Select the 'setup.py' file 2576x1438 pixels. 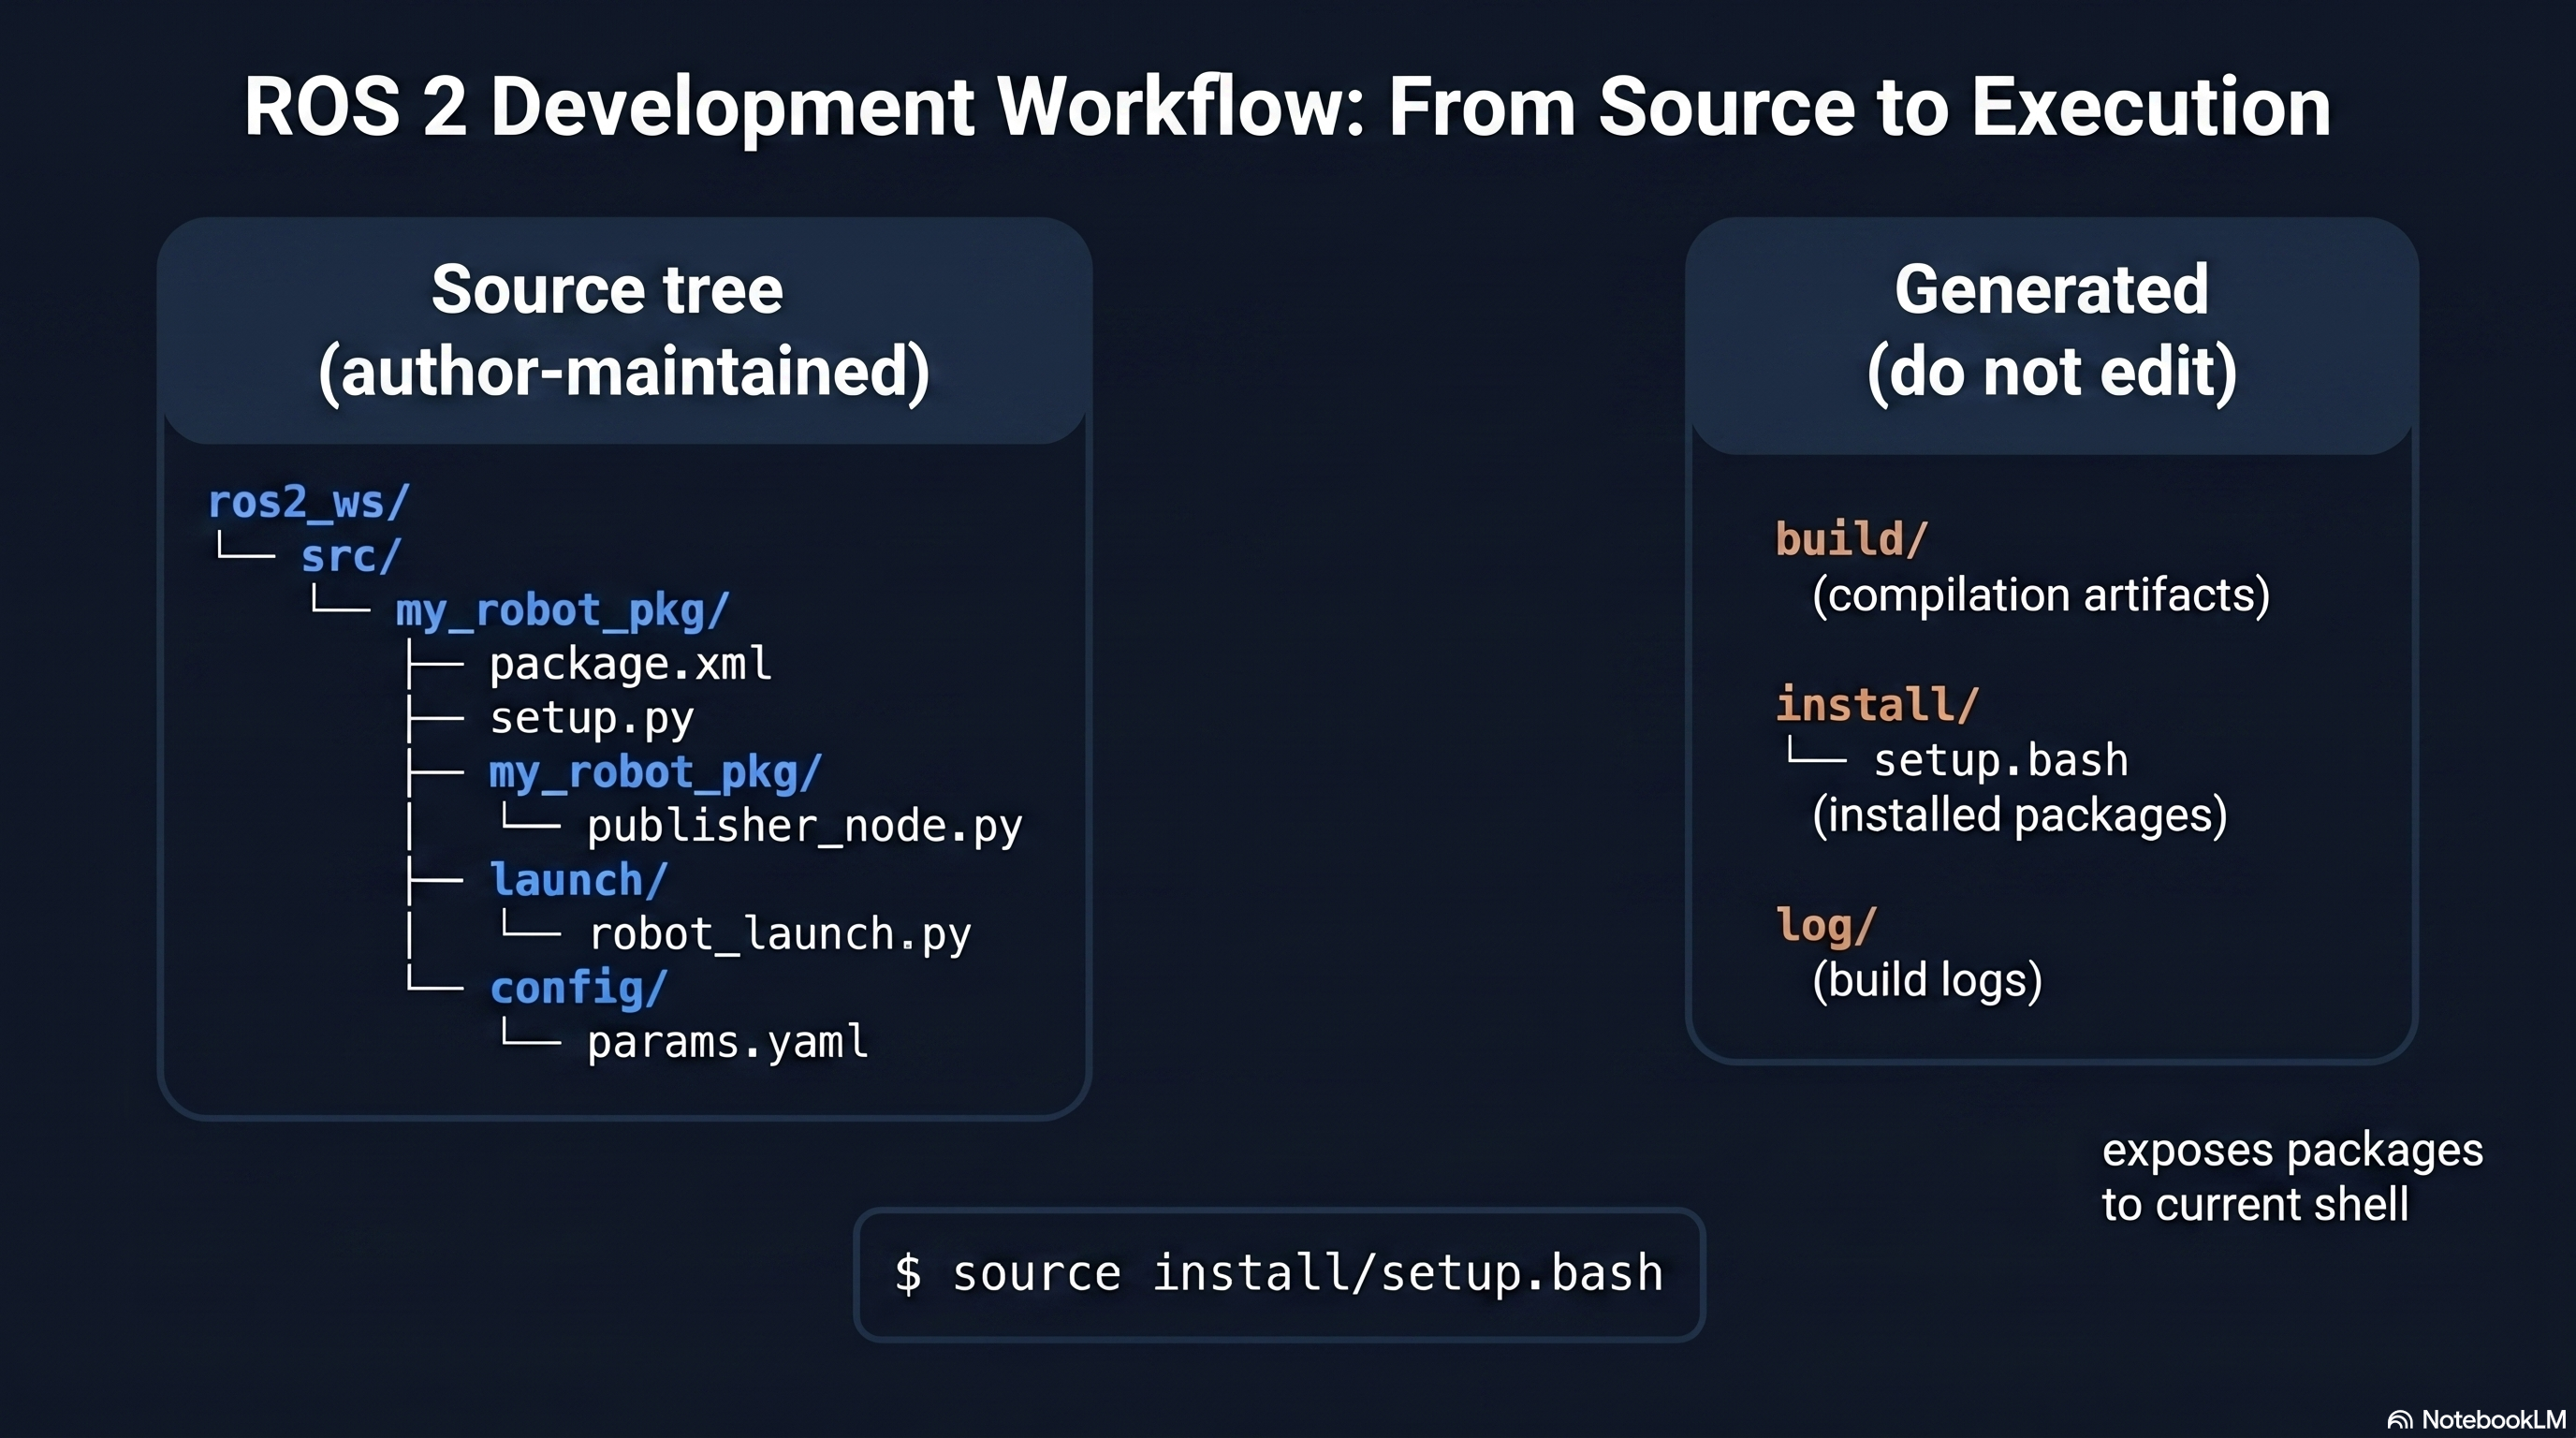point(591,719)
